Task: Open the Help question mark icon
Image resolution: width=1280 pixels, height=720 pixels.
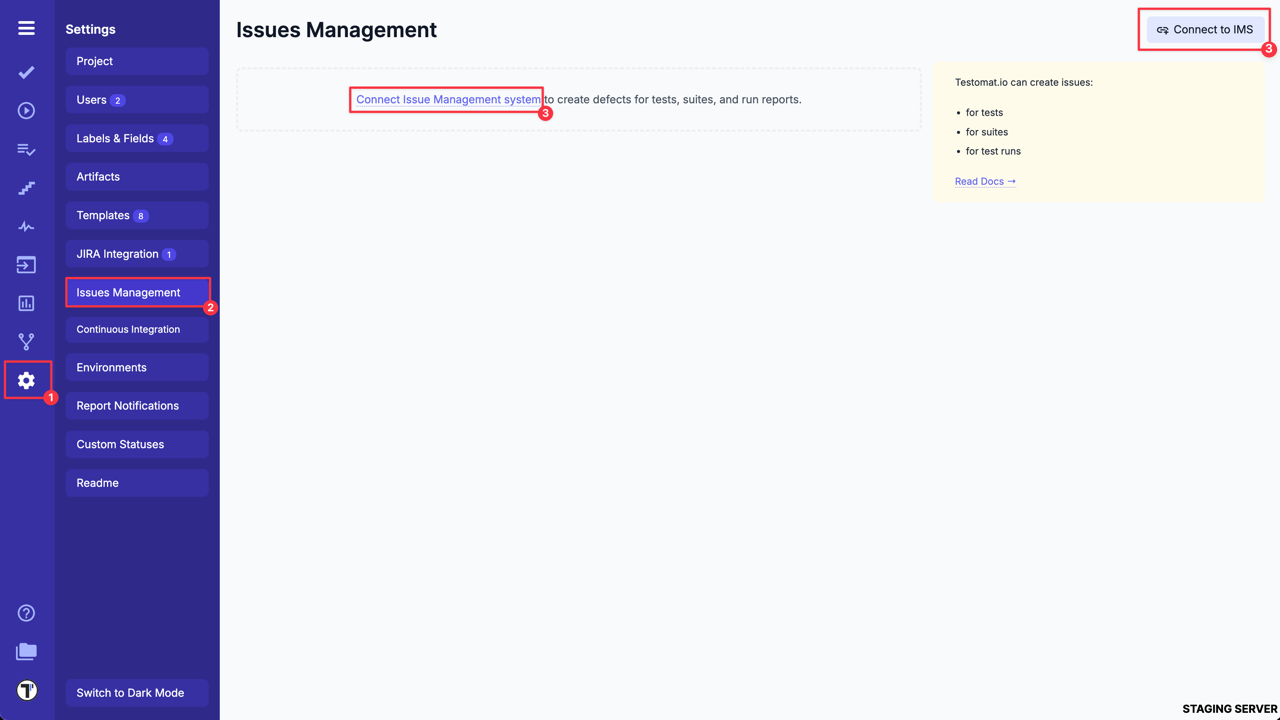Action: [x=27, y=613]
